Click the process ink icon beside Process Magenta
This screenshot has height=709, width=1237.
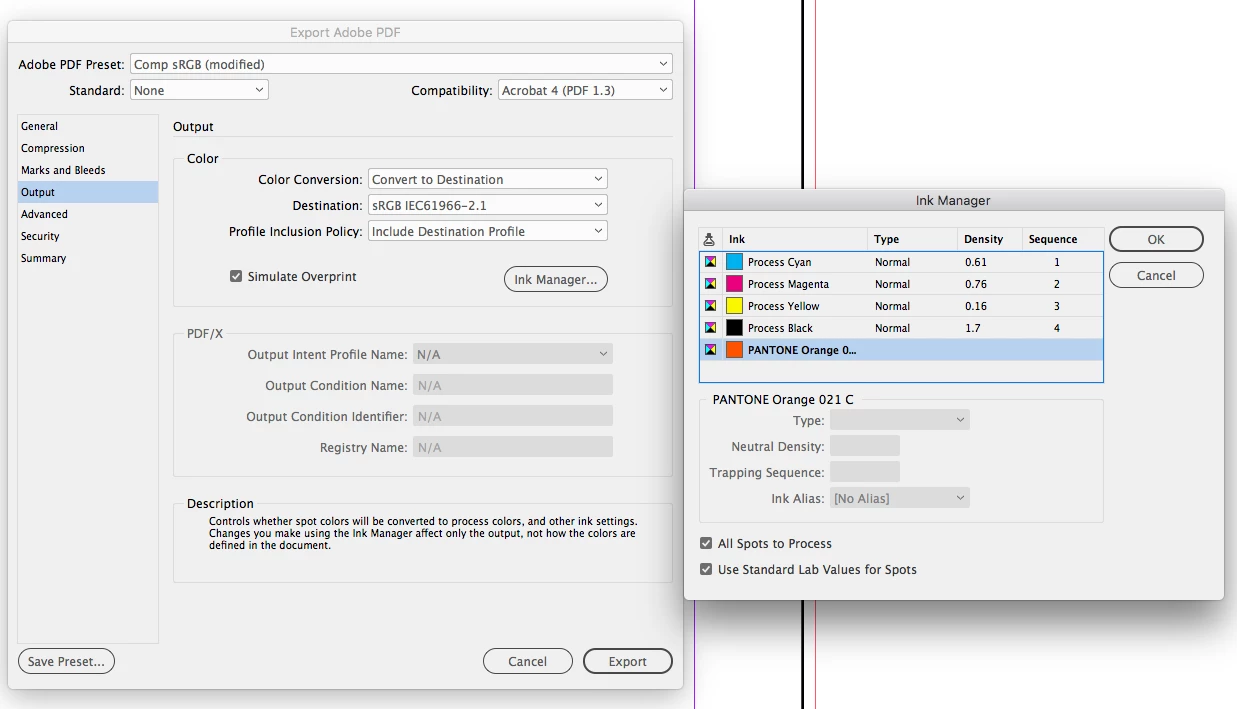(710, 284)
